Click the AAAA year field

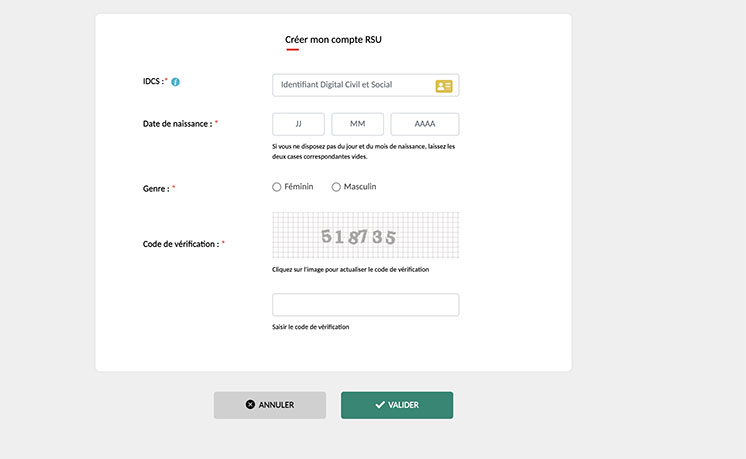(425, 124)
